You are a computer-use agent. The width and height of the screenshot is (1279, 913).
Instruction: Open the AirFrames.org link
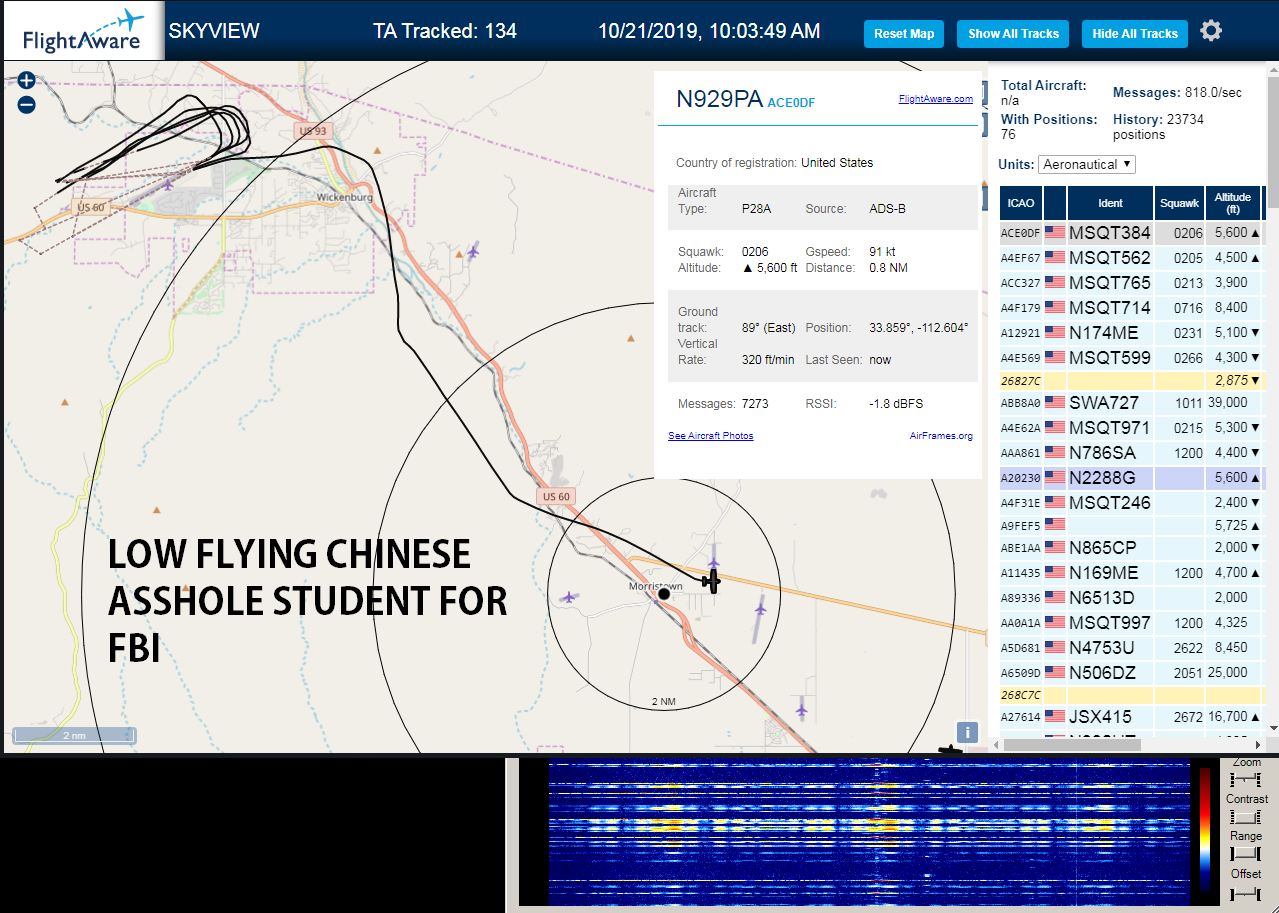pyautogui.click(x=941, y=436)
